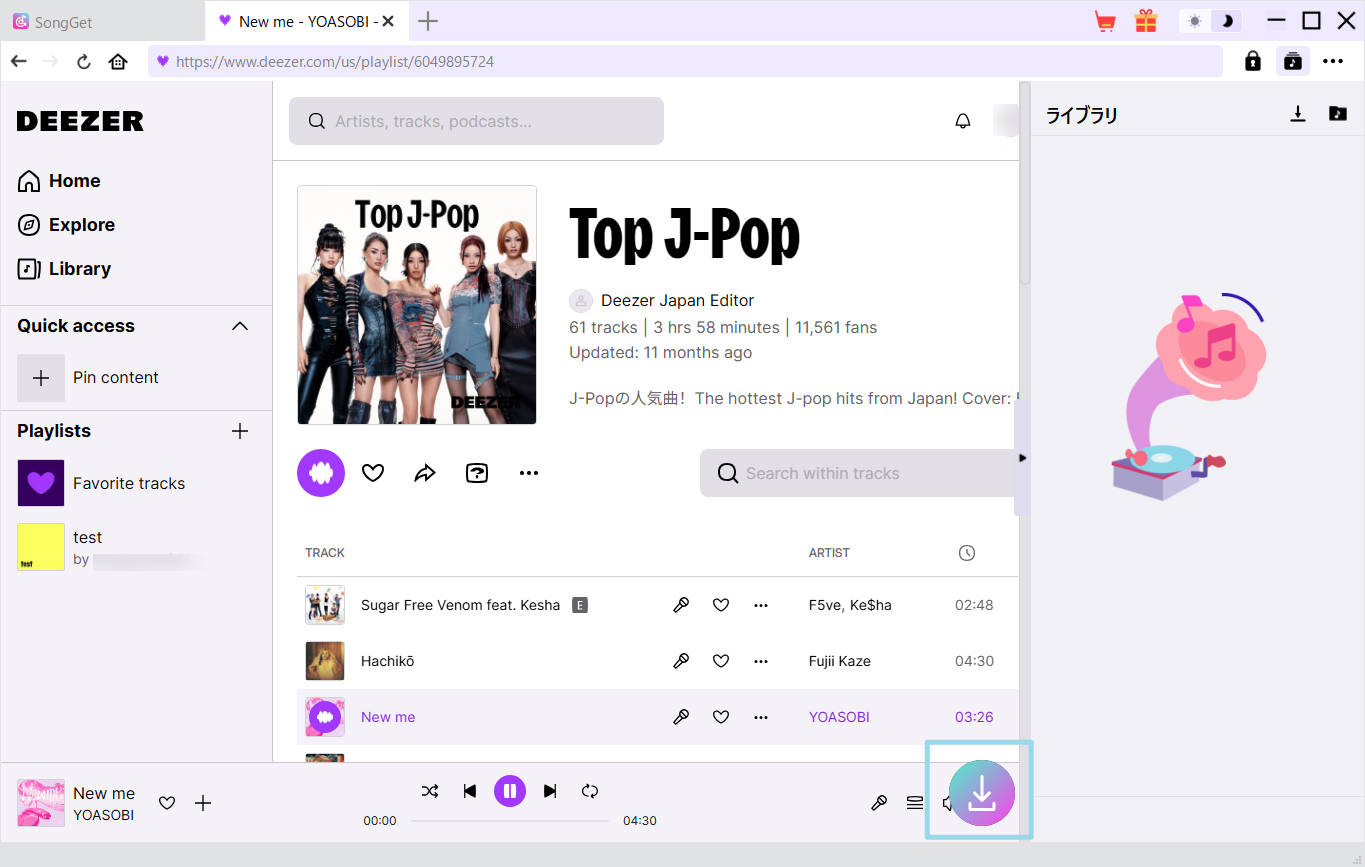Show lyrics for Sugar Free Venom
This screenshot has height=867, width=1365.
pyautogui.click(x=681, y=605)
